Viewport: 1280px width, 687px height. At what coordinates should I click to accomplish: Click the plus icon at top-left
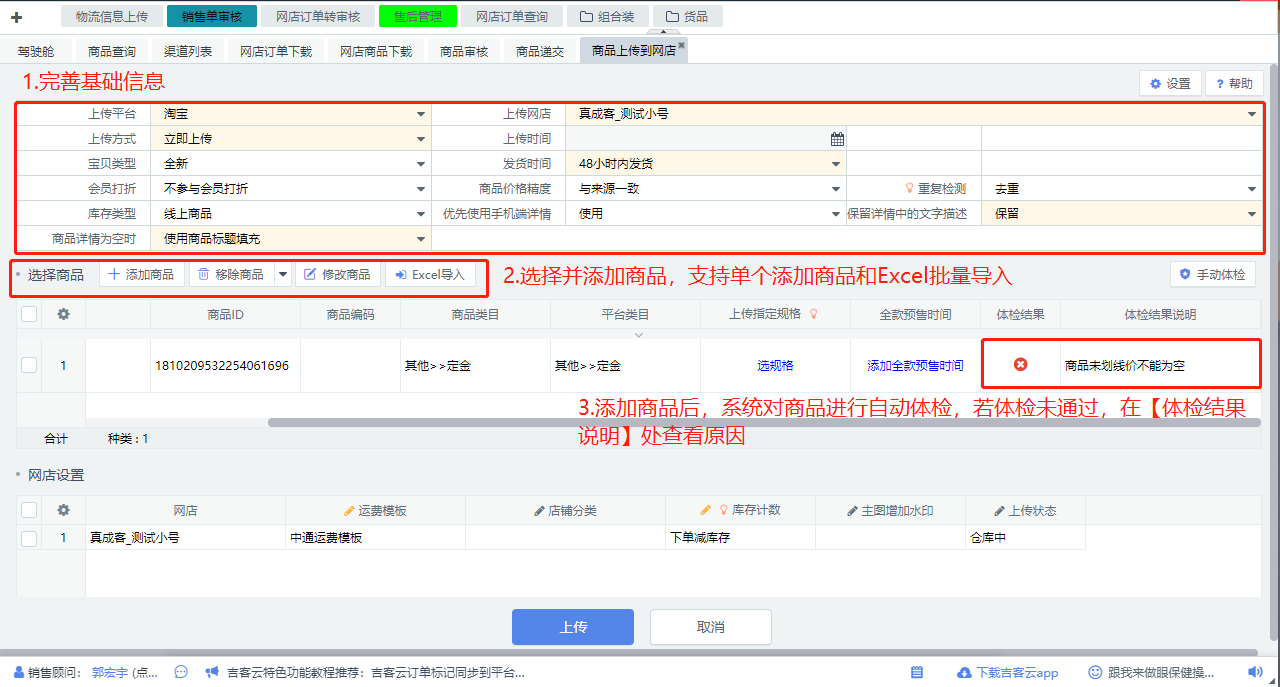16,17
